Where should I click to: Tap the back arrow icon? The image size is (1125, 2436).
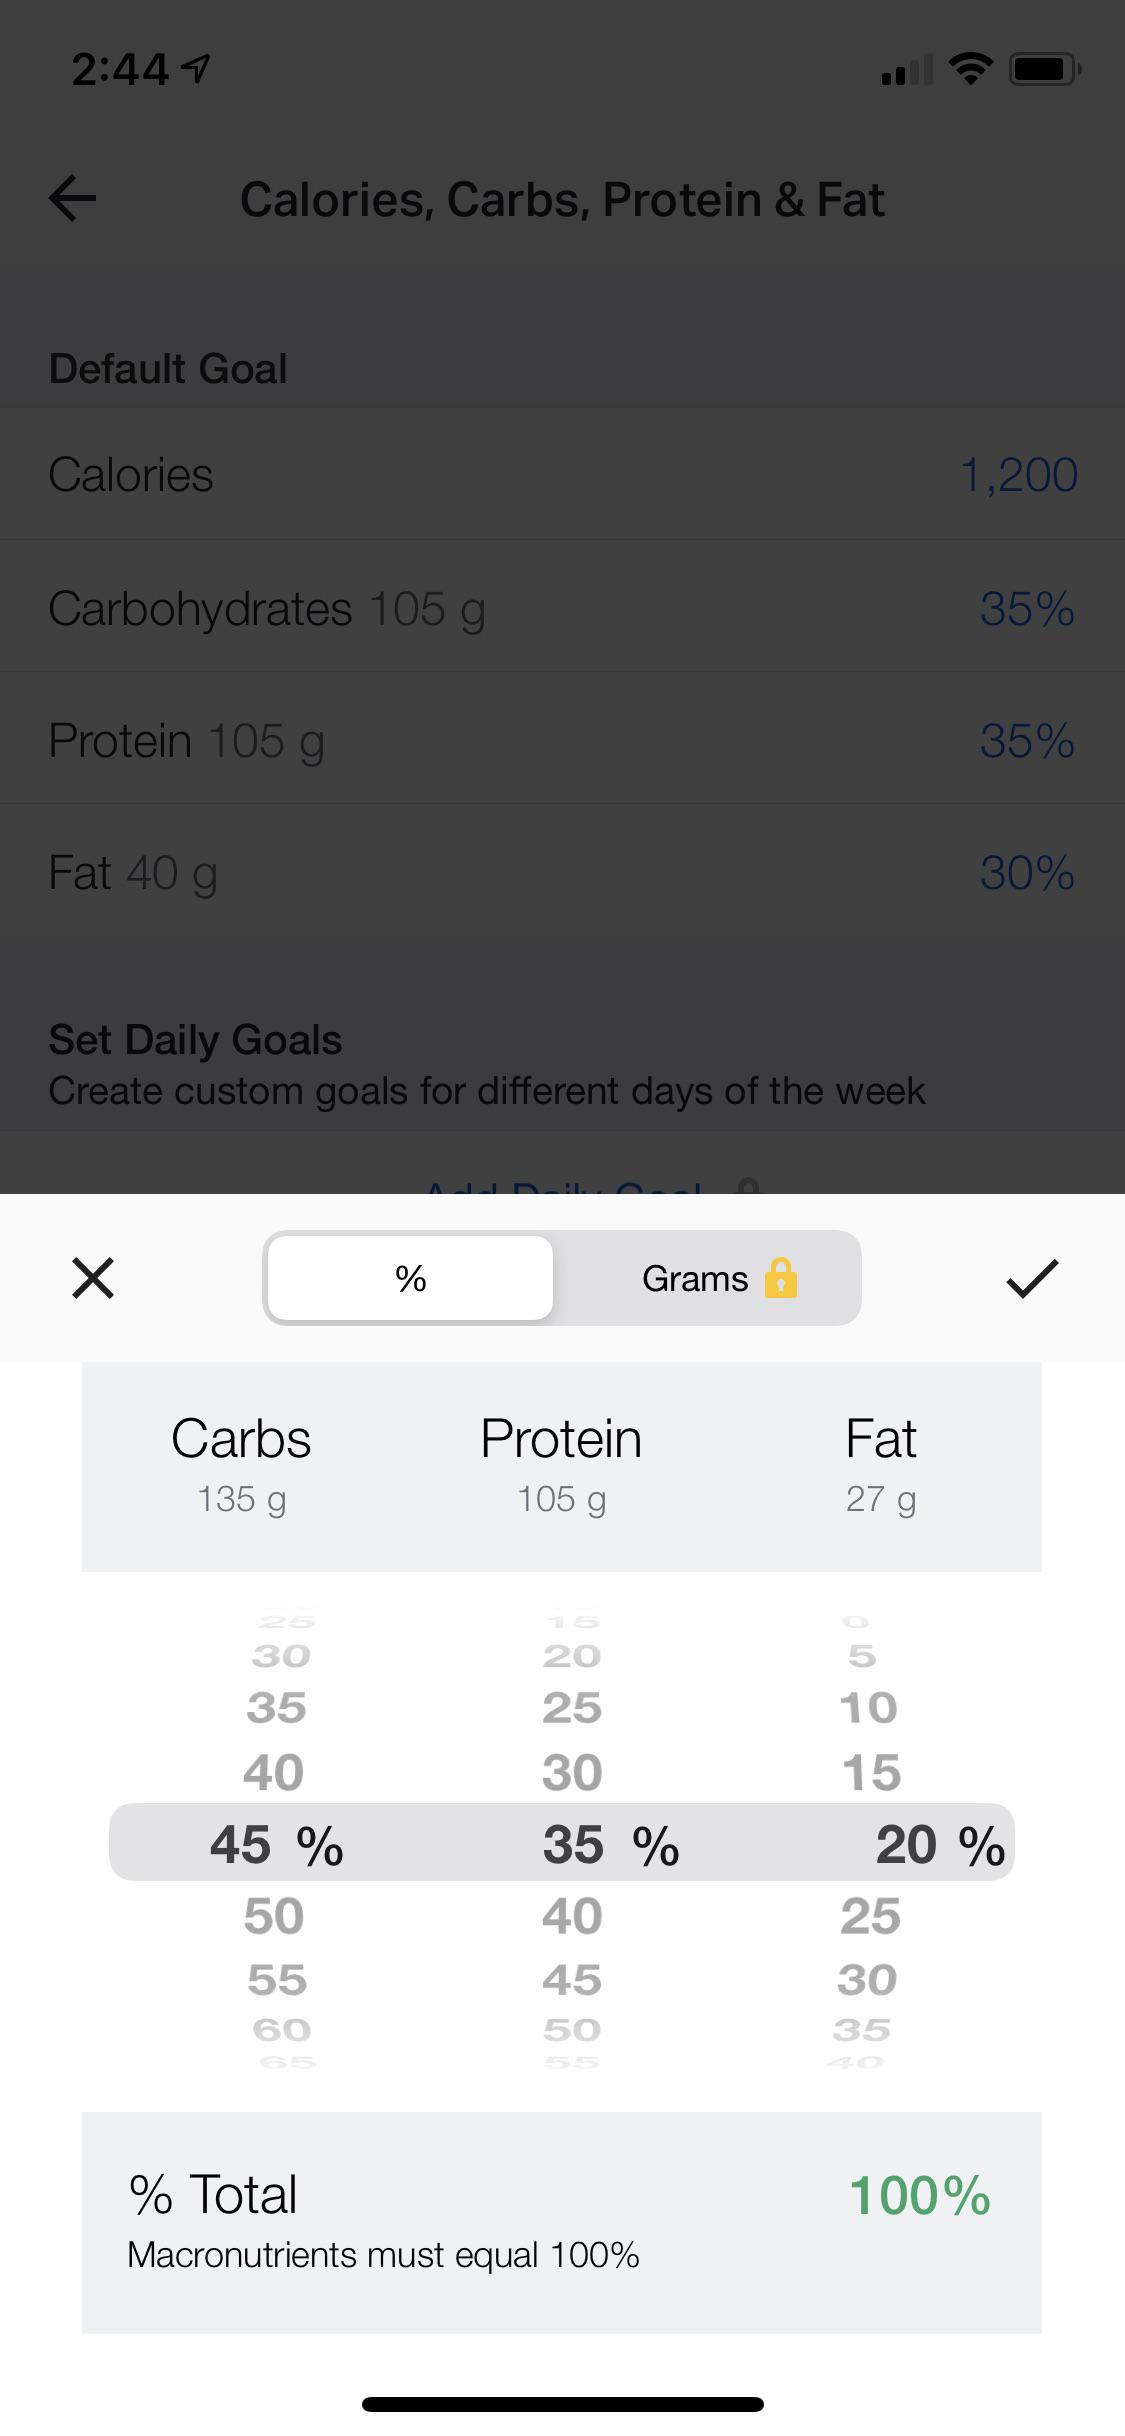tap(73, 198)
